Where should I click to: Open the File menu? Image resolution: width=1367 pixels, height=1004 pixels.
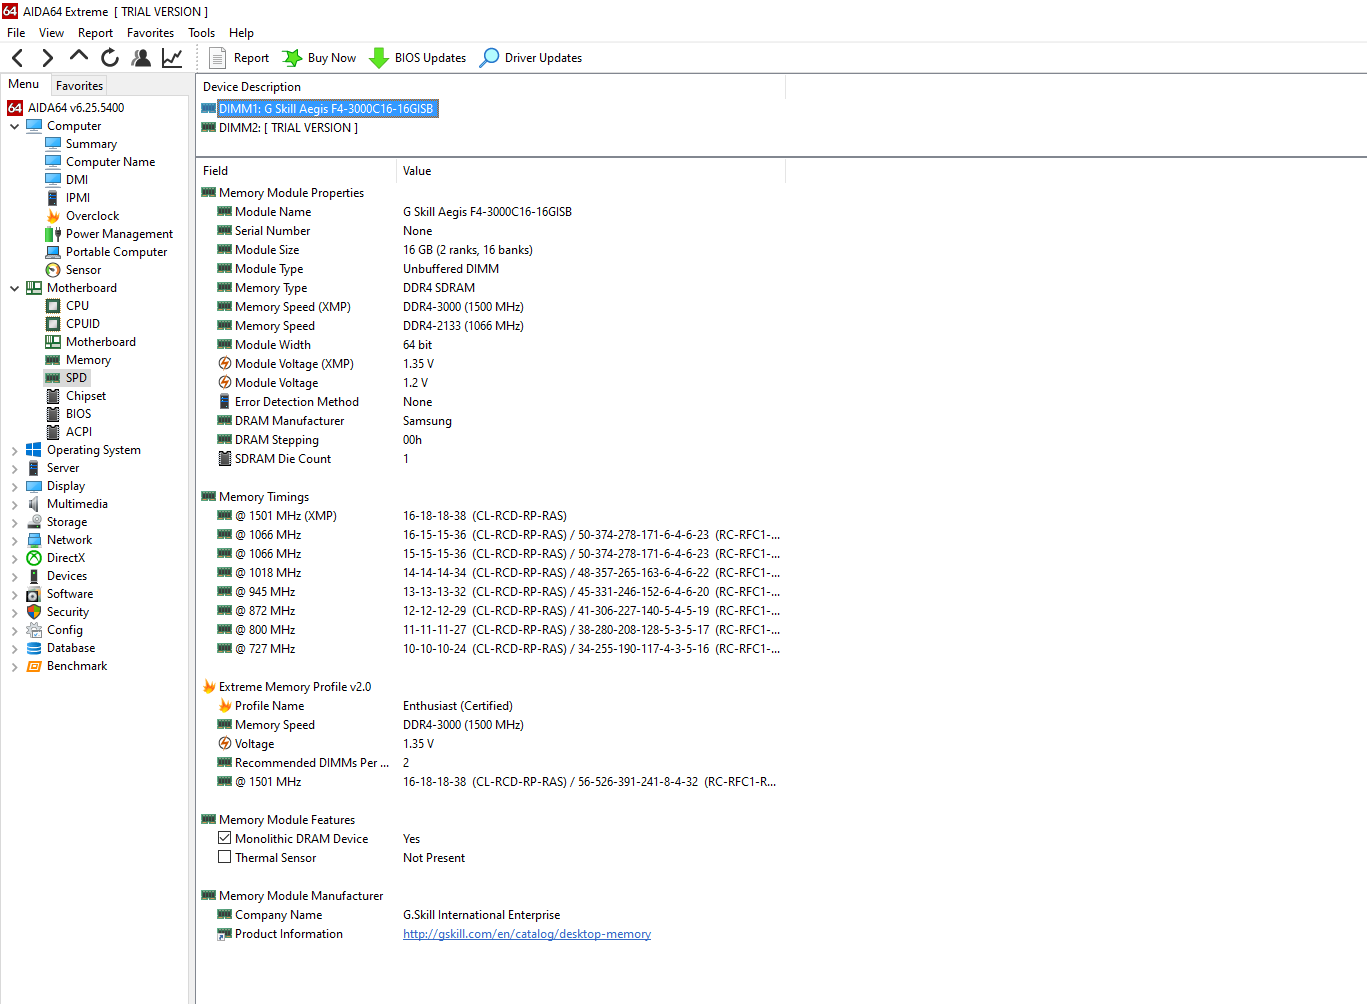(x=16, y=33)
